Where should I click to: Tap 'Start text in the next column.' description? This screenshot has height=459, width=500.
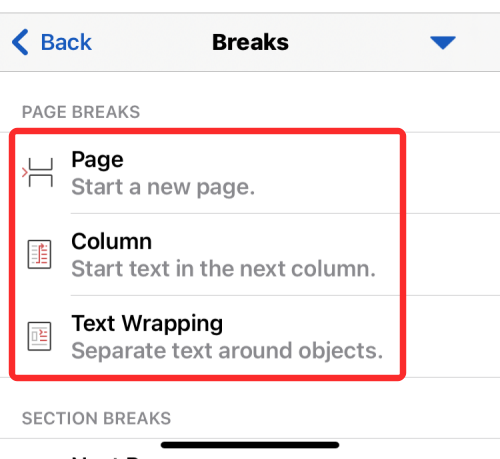pos(224,269)
